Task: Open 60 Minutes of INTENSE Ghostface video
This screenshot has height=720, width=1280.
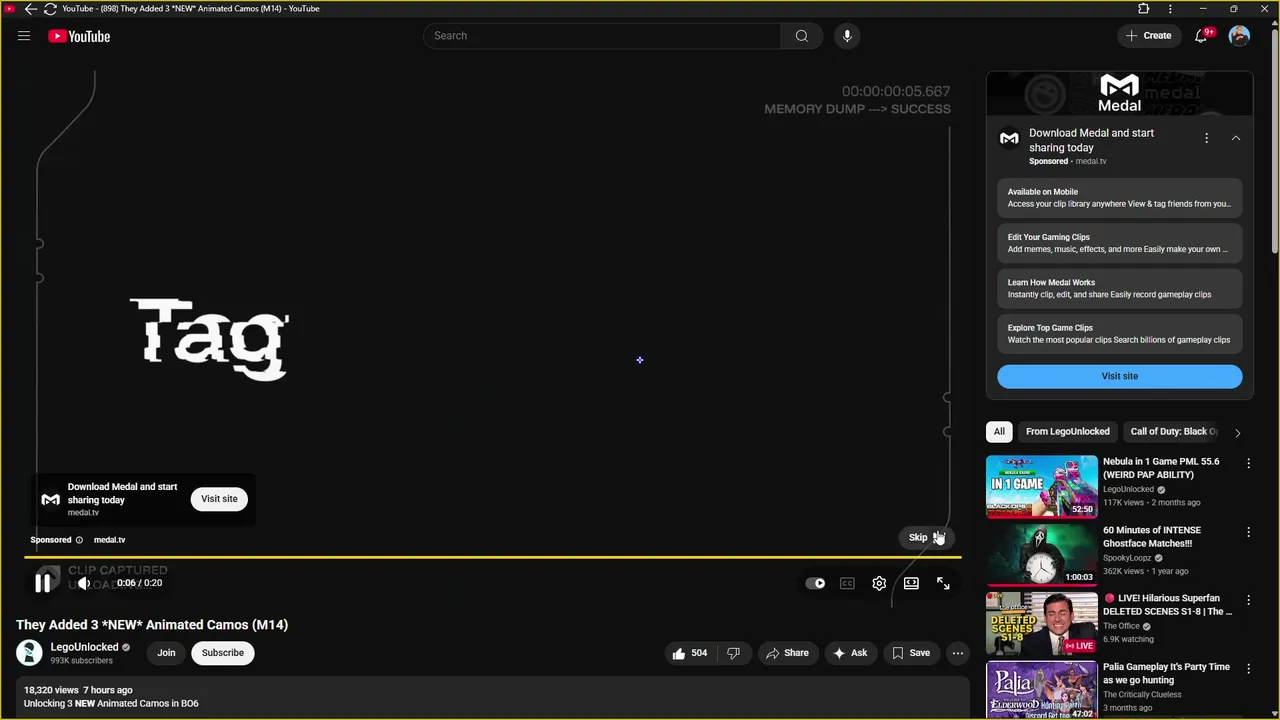Action: pyautogui.click(x=1042, y=555)
